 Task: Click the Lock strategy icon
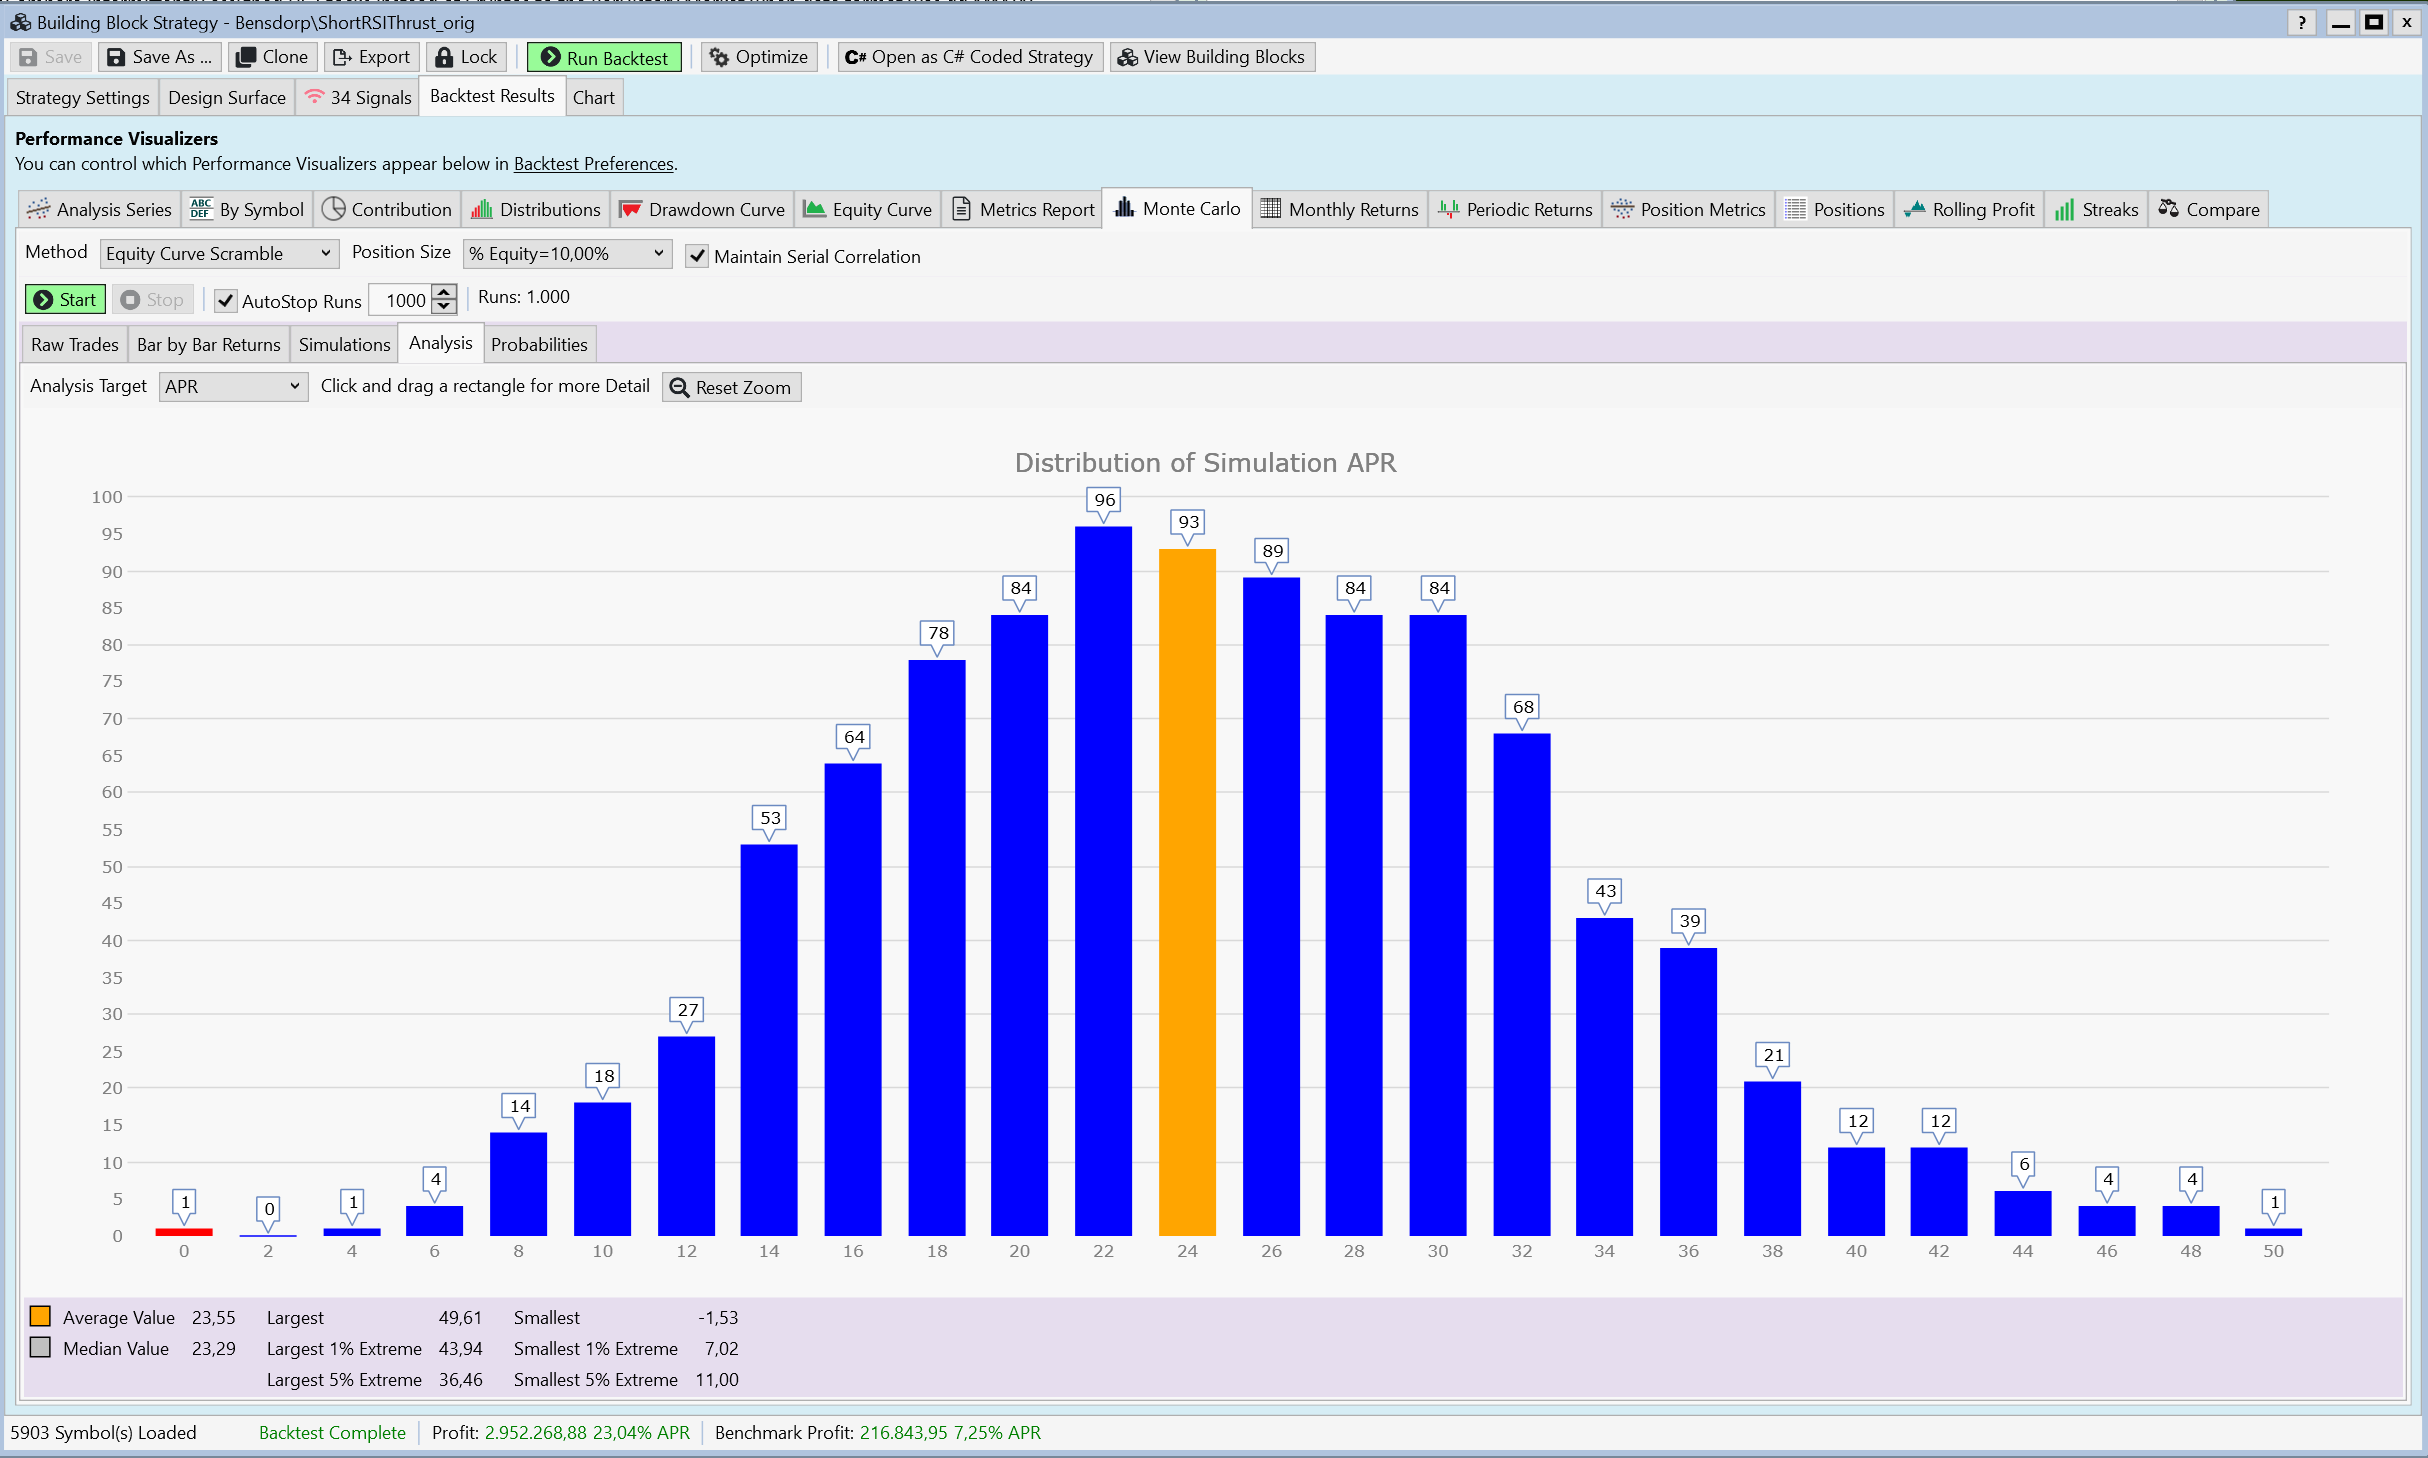coord(444,57)
